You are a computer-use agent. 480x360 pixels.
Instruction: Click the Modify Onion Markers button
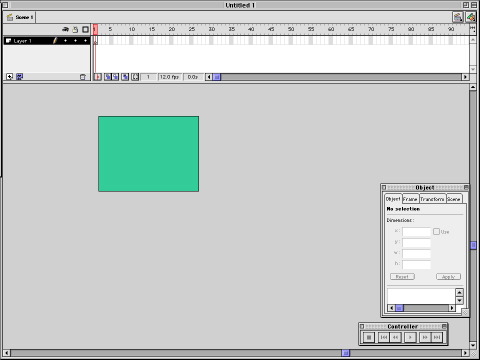pyautogui.click(x=135, y=77)
